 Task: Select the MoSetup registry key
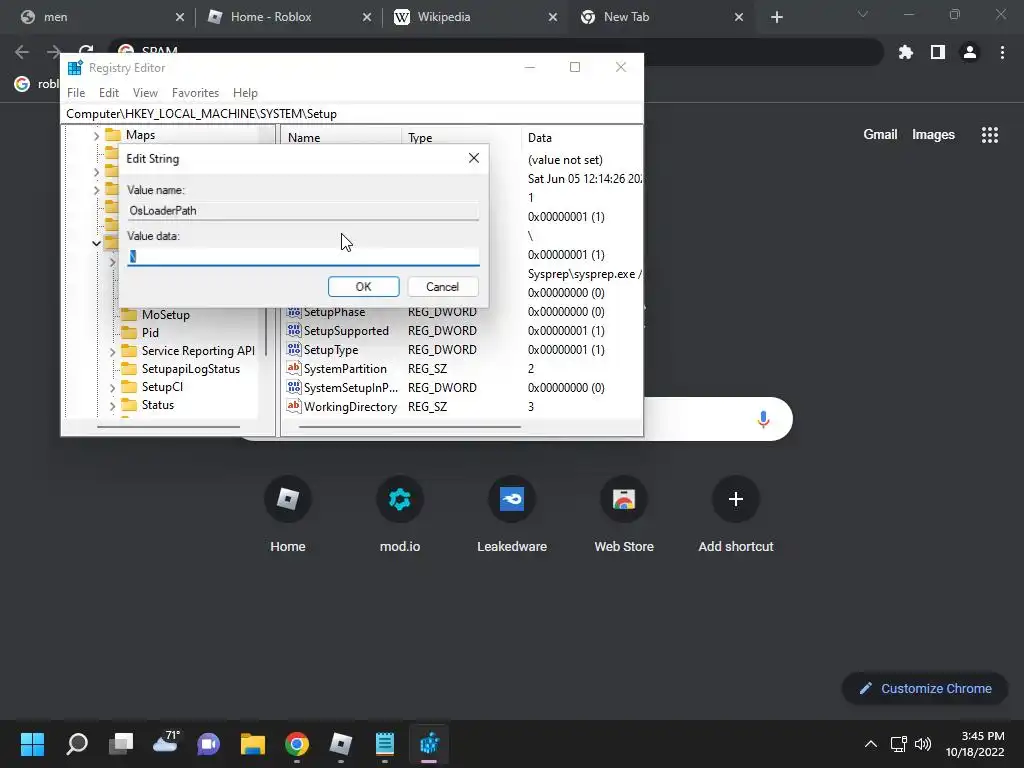(x=165, y=315)
